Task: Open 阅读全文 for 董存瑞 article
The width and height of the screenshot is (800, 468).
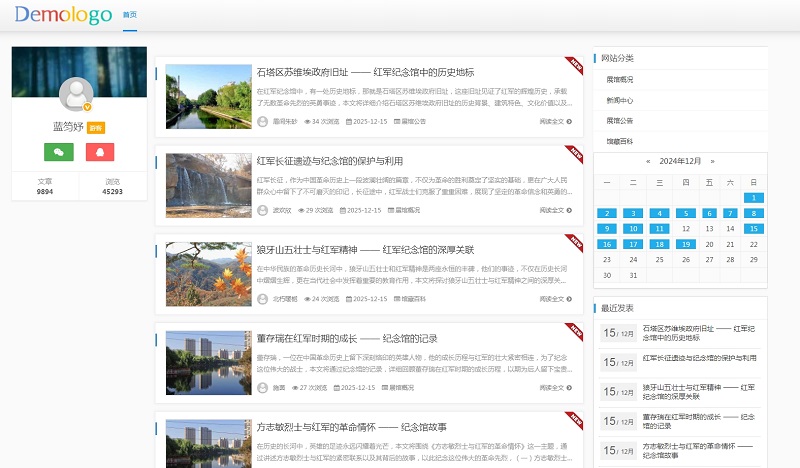Action: [x=556, y=388]
